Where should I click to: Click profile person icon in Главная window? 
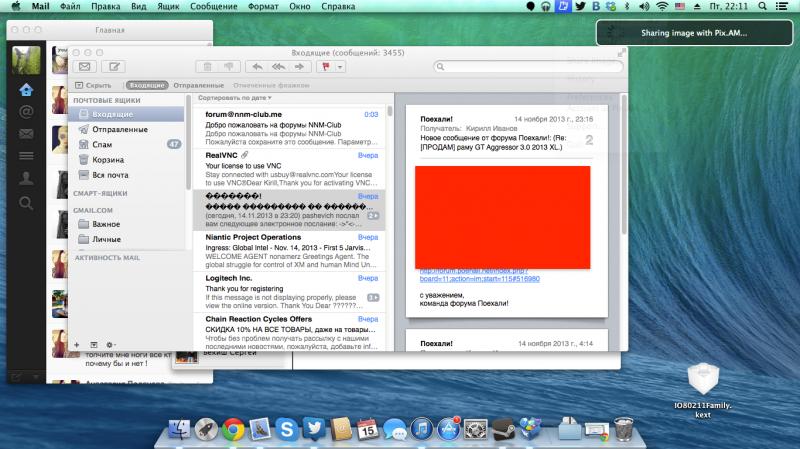[x=26, y=178]
